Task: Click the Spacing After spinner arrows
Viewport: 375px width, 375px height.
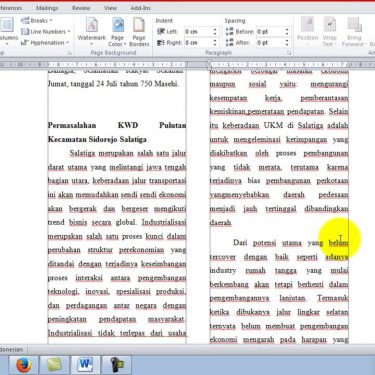Action: 287,43
